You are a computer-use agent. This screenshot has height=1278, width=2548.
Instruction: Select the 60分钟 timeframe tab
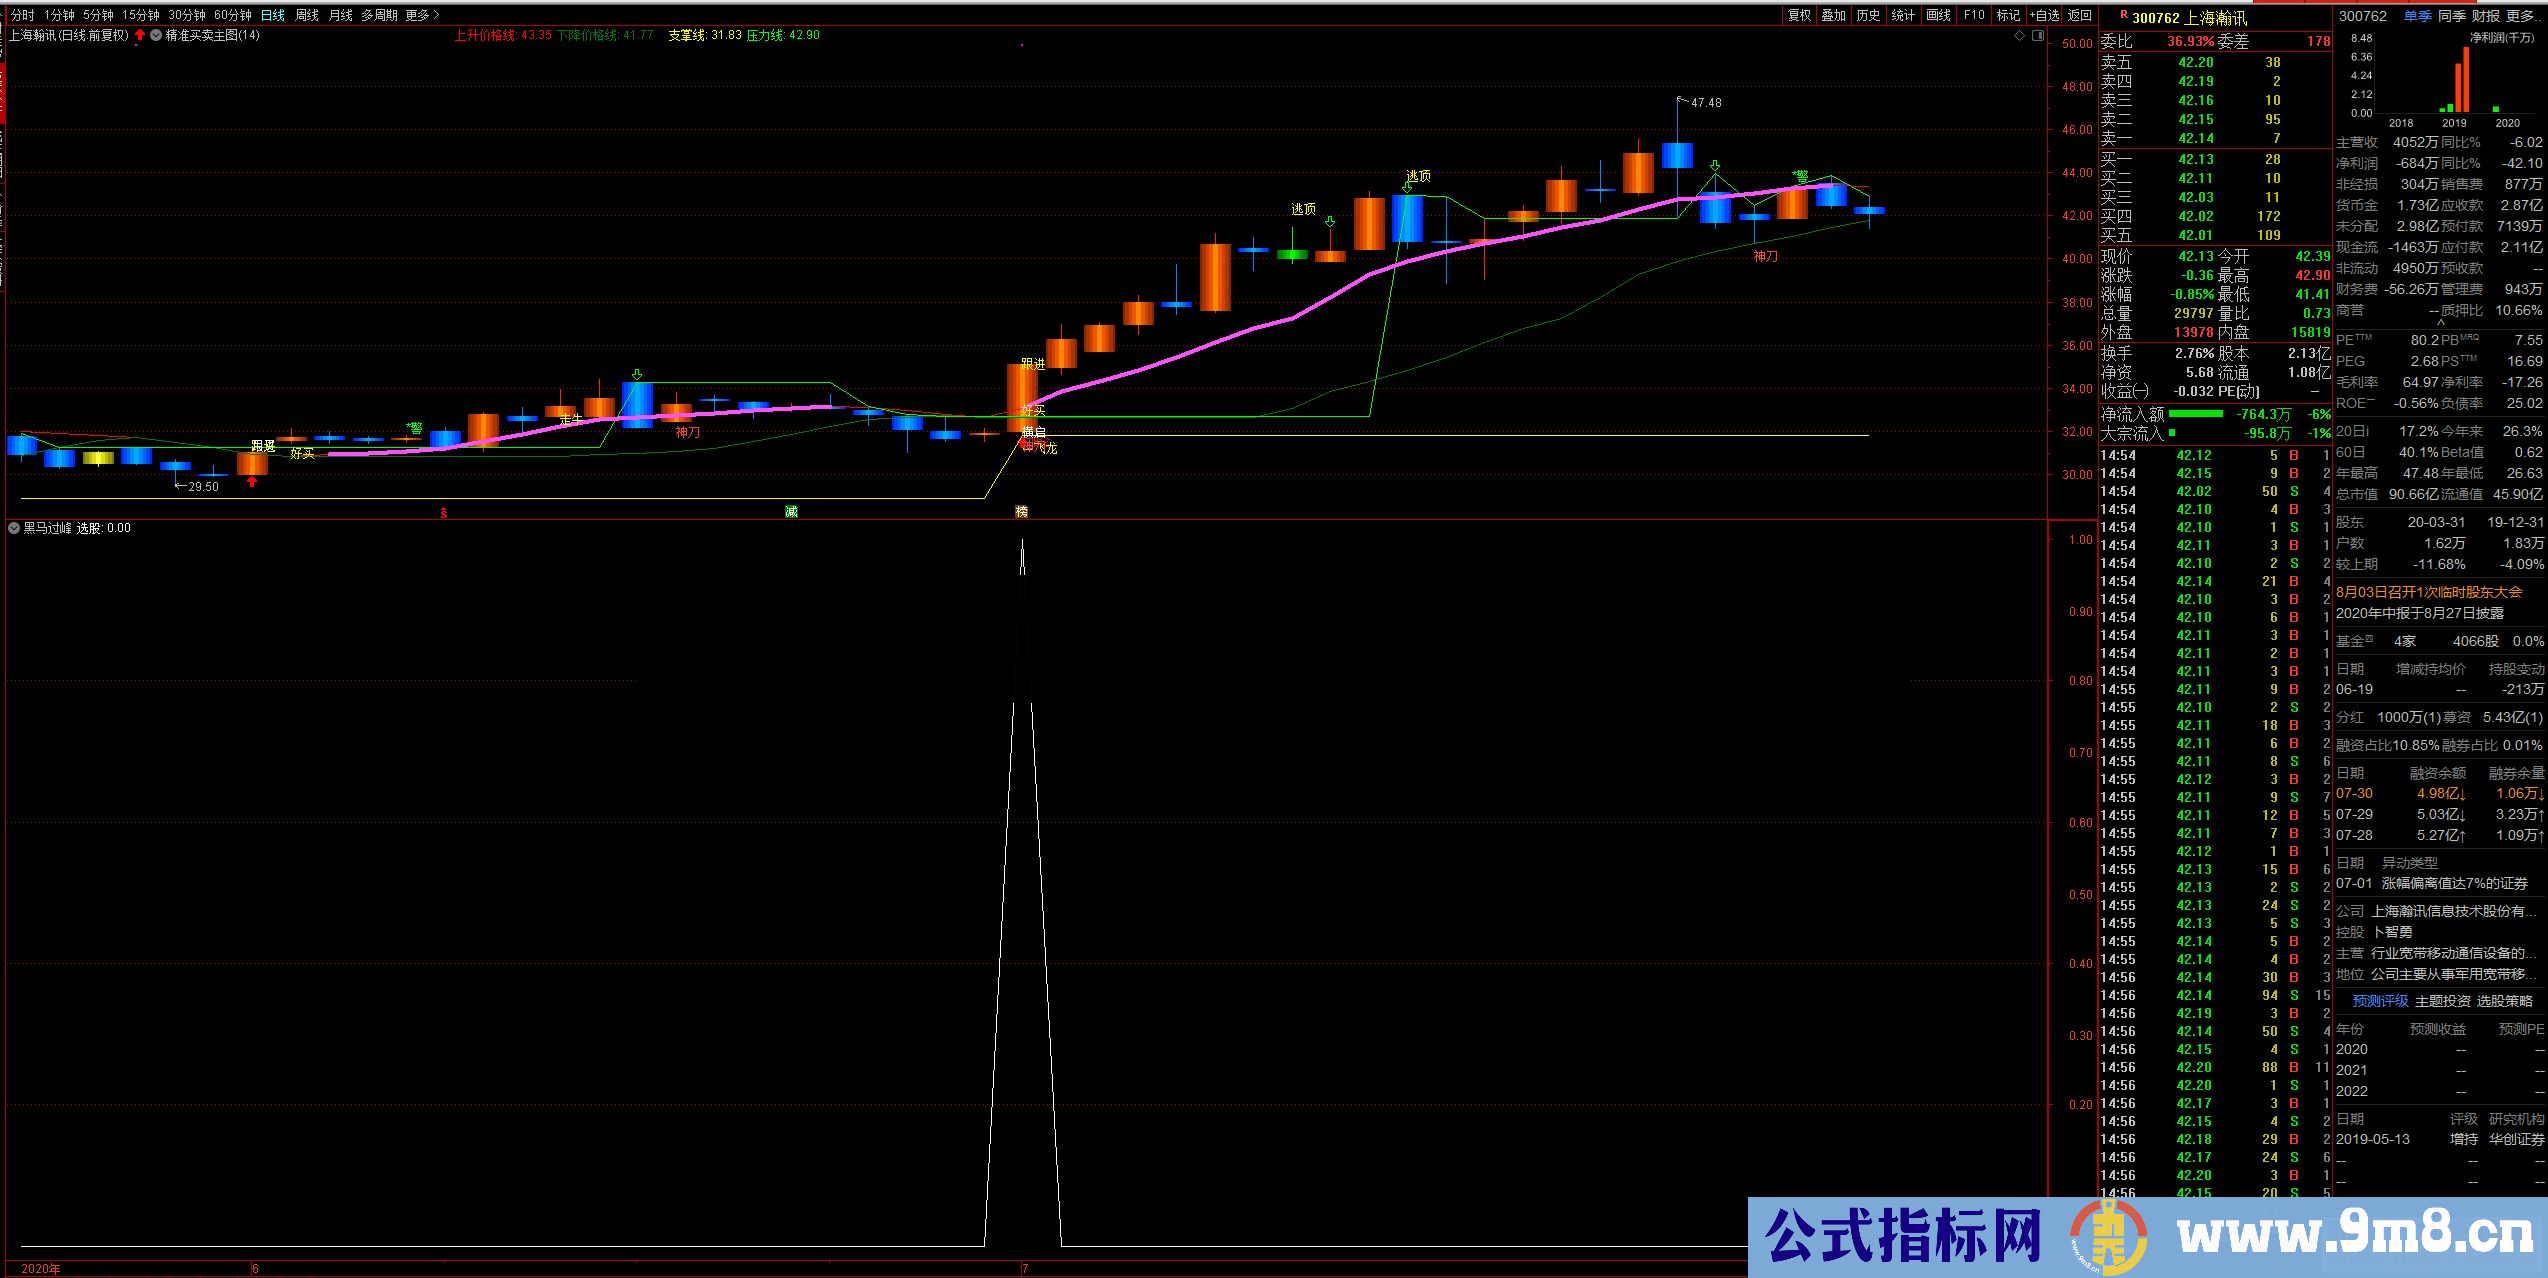click(x=232, y=15)
